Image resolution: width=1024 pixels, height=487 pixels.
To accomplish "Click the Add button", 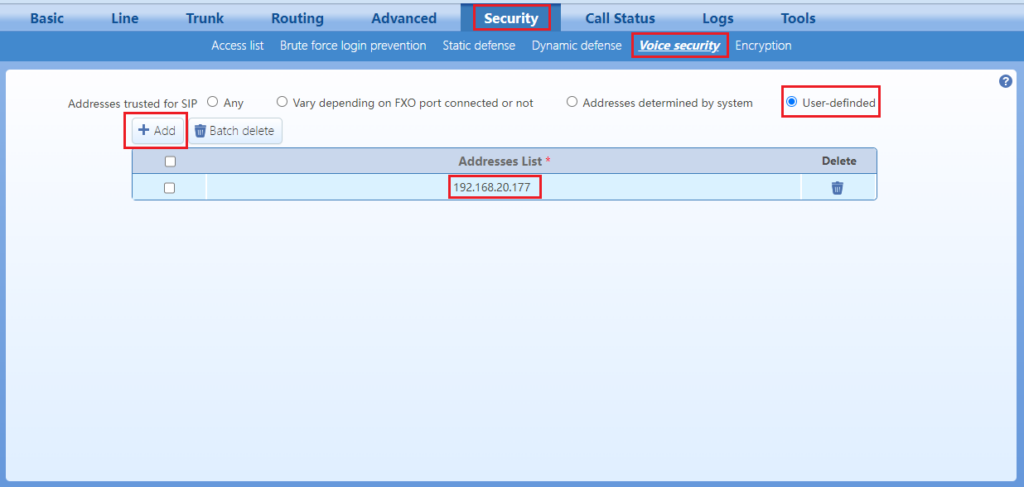I will [x=156, y=131].
